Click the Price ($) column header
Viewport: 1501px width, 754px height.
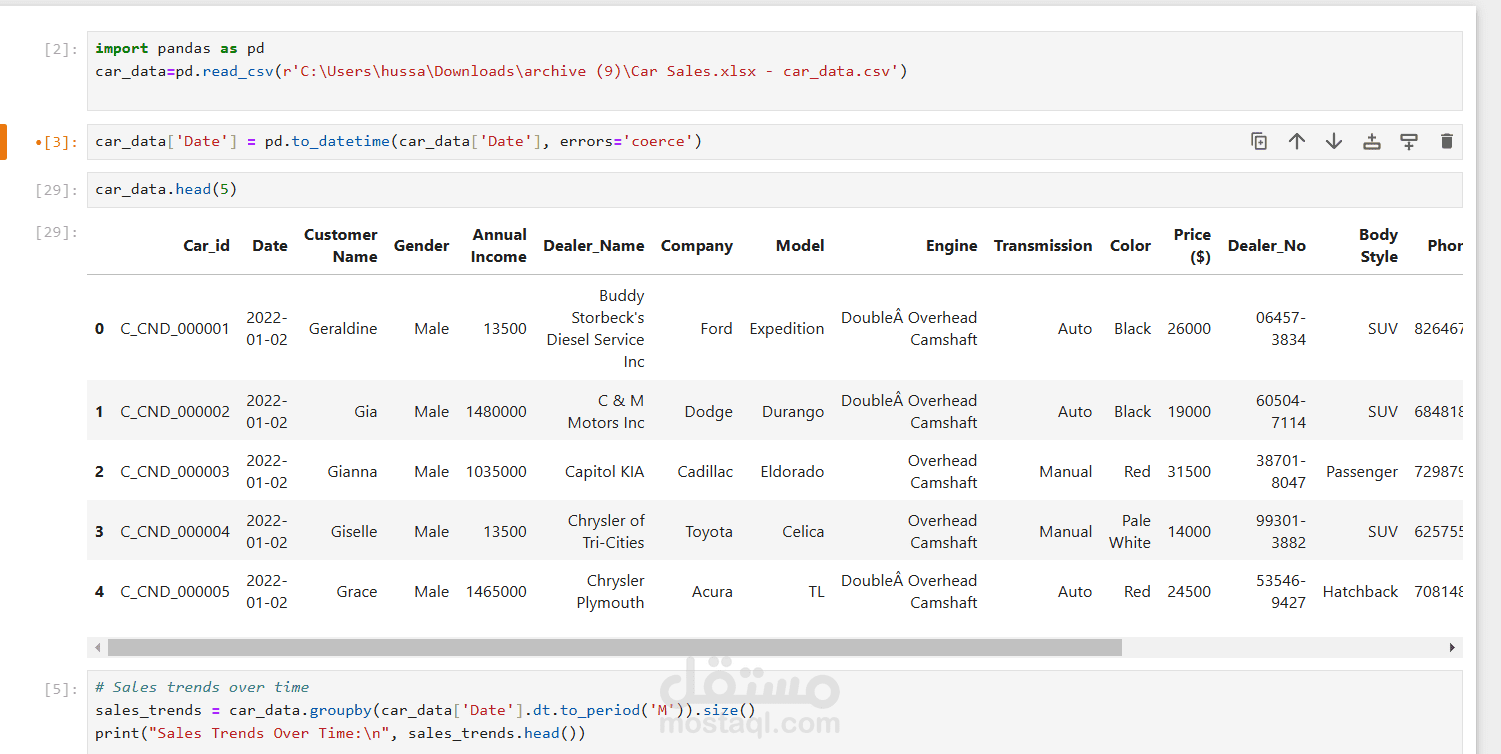click(x=1191, y=246)
